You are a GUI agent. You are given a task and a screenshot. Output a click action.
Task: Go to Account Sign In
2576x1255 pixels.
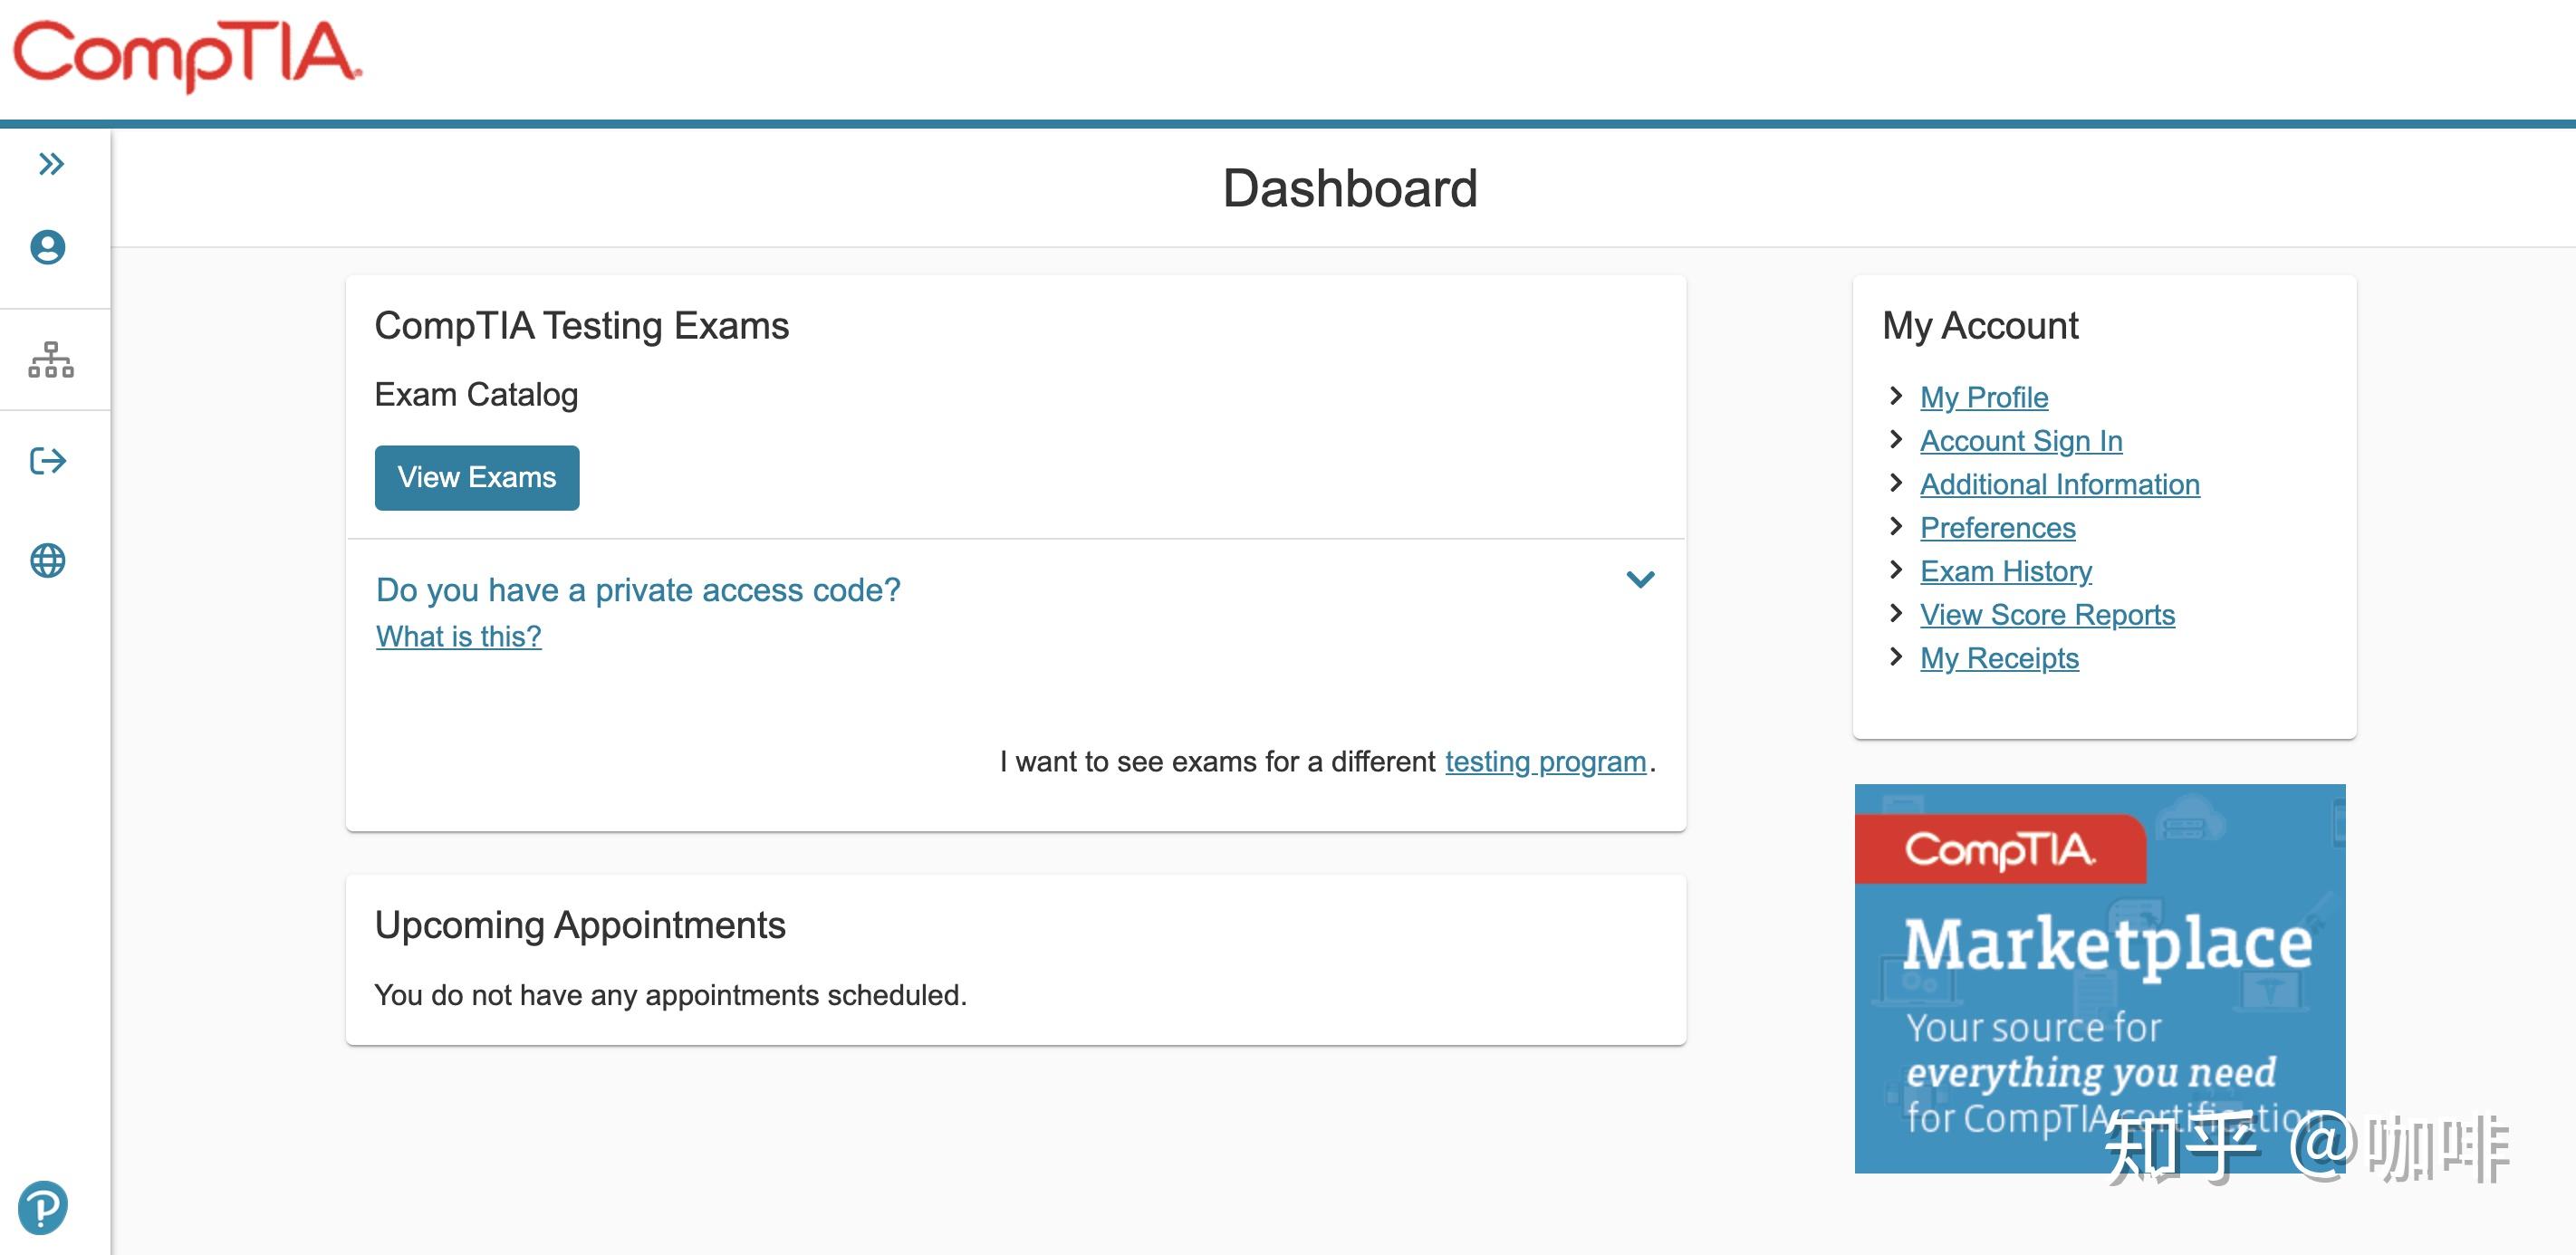click(x=2021, y=441)
